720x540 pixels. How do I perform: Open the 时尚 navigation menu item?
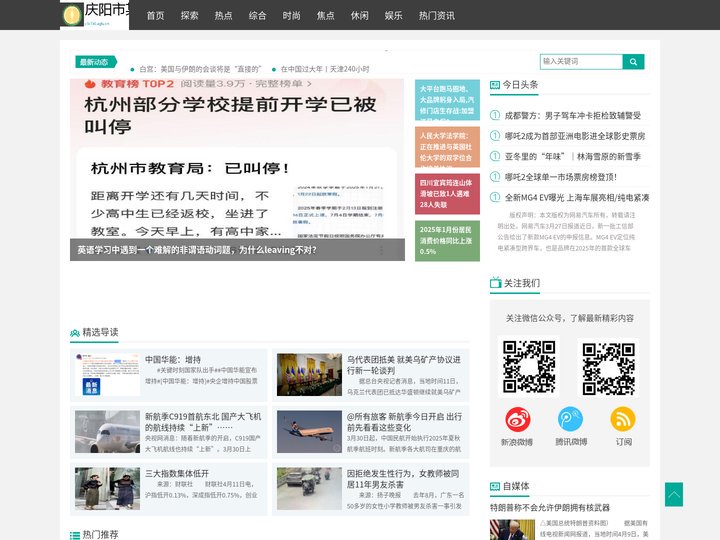[x=291, y=16]
